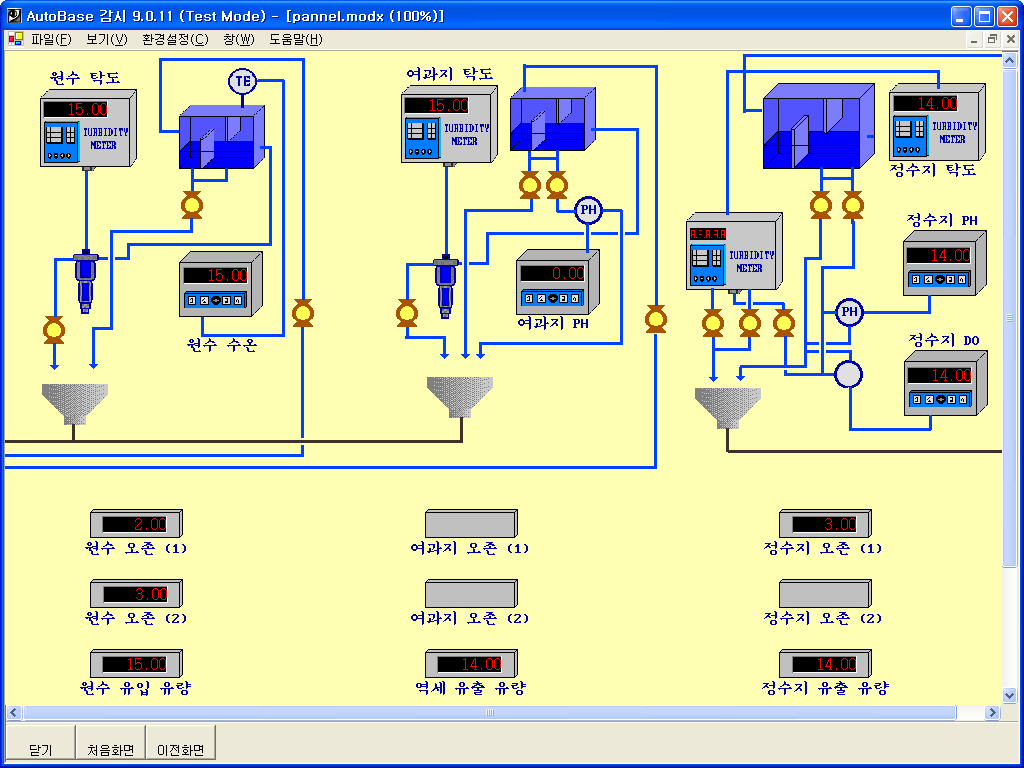1024x768 pixels.
Task: Open the 도움말(H) menu
Action: 295,40
